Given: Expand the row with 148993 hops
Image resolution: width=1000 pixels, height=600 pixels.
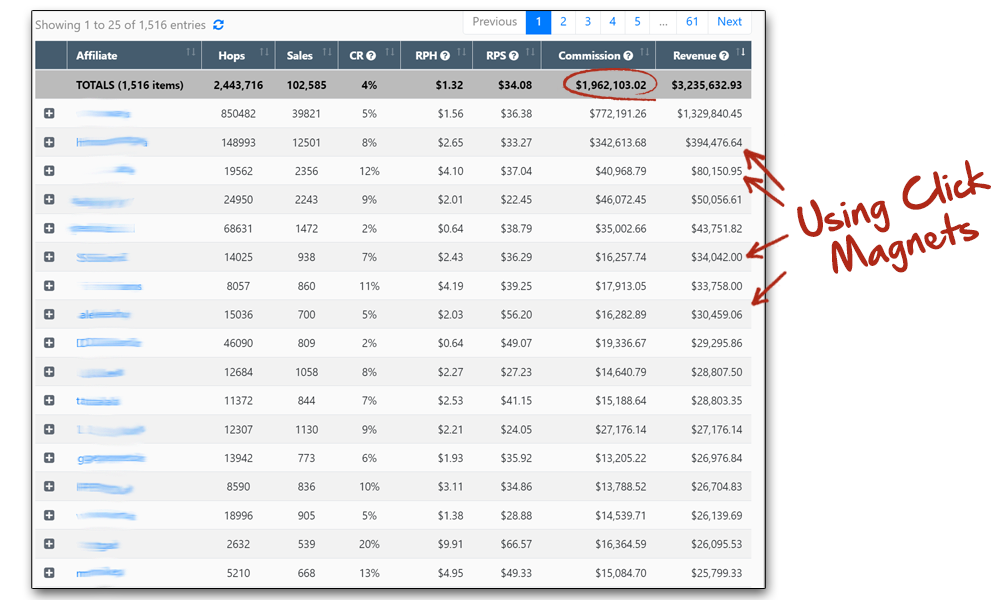Looking at the screenshot, I should (49, 142).
